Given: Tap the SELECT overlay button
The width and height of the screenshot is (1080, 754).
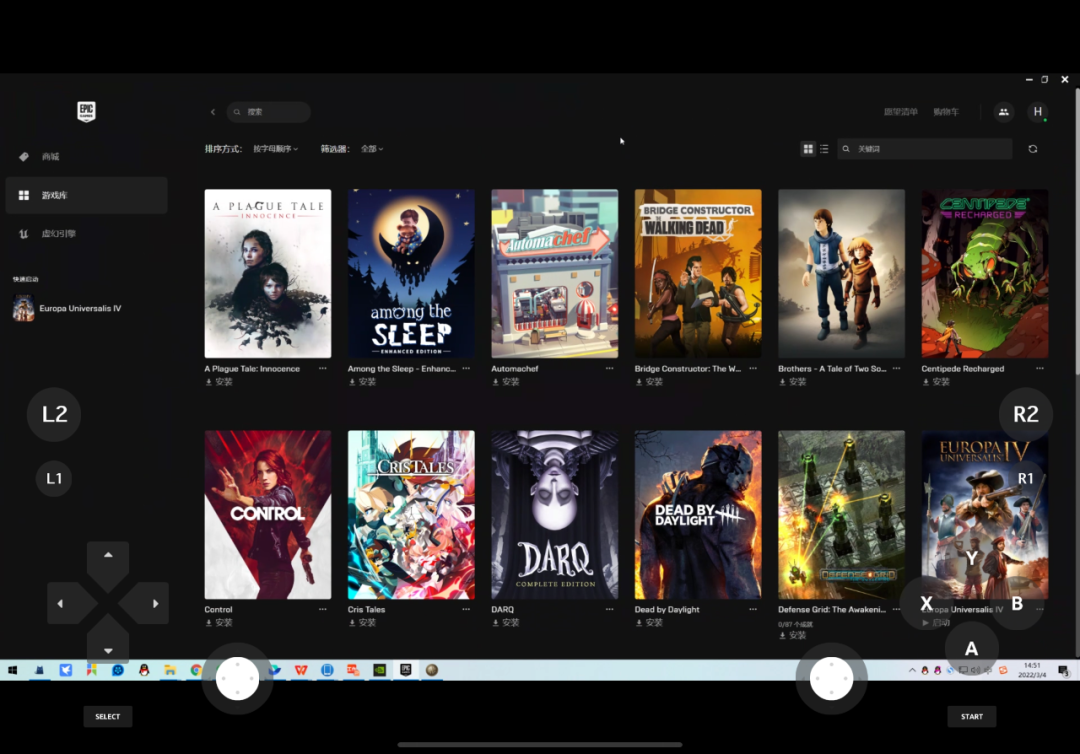Looking at the screenshot, I should 107,716.
